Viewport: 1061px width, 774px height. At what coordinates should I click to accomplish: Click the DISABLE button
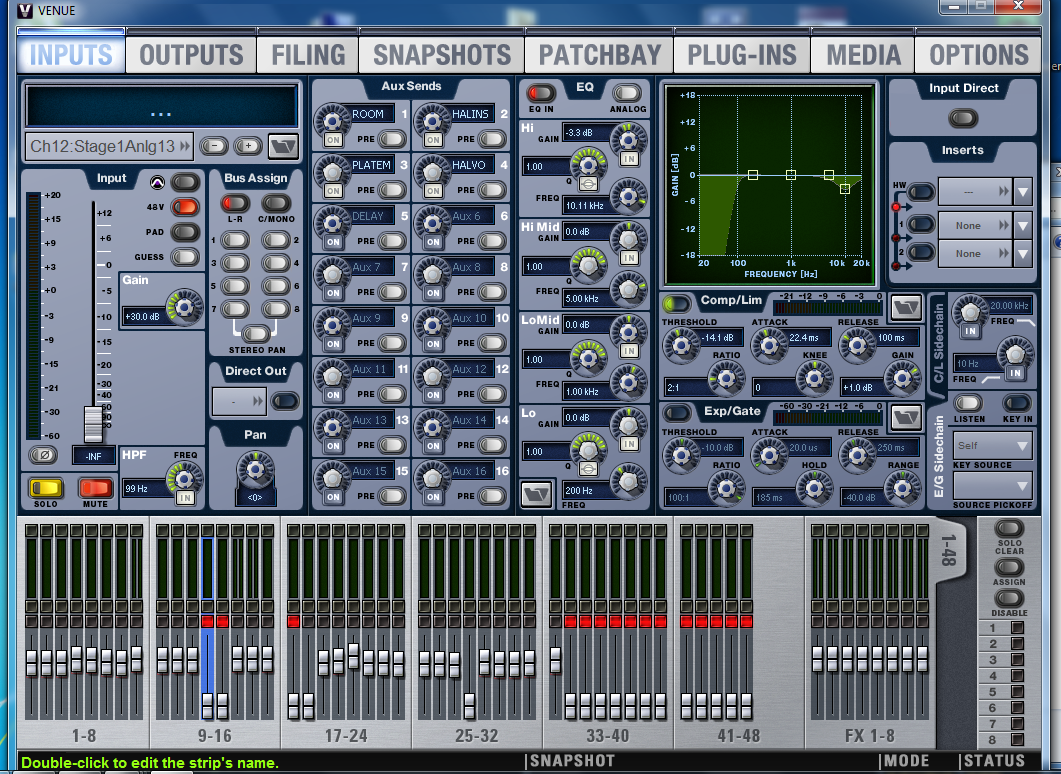point(1009,599)
